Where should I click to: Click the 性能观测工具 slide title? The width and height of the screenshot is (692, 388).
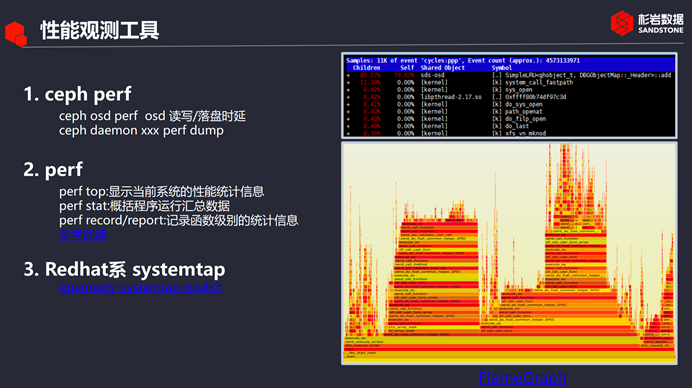click(x=100, y=30)
